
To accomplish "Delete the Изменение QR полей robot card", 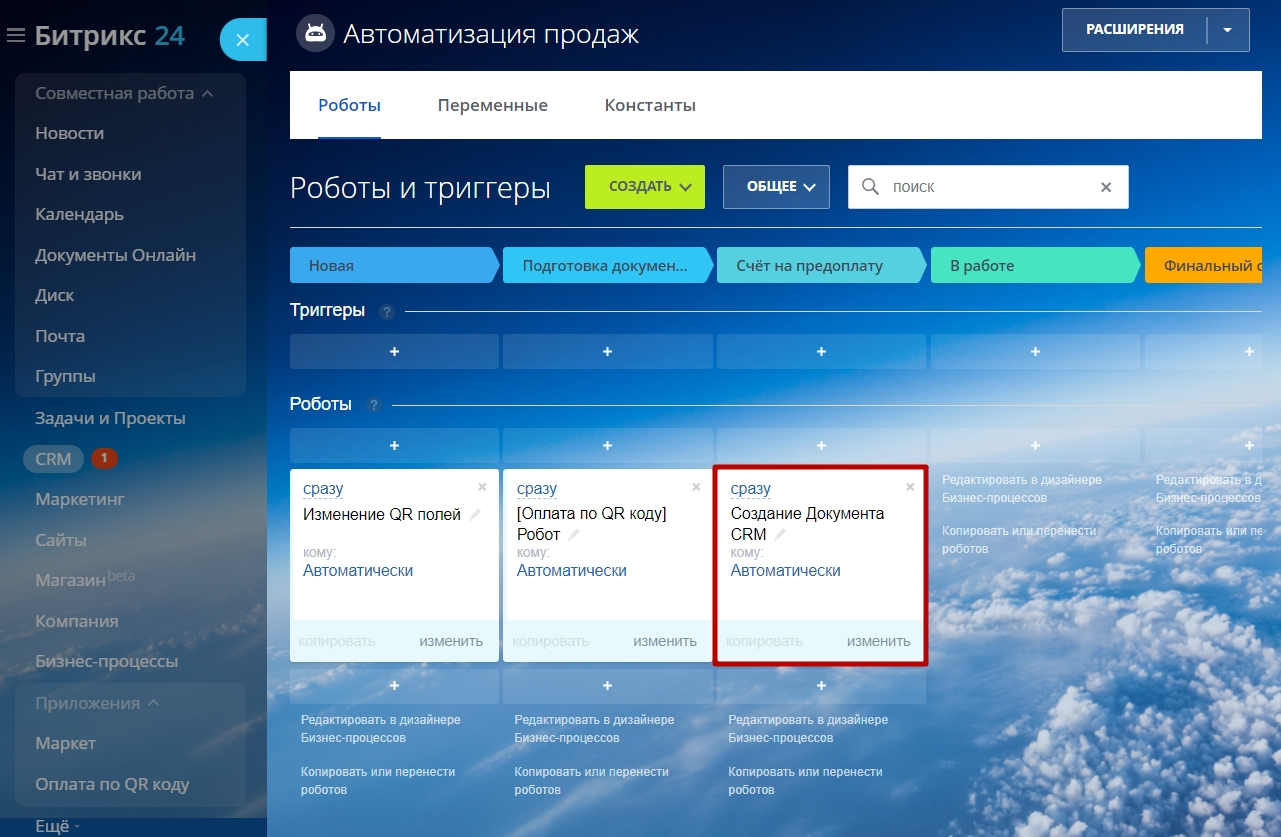I will pos(482,487).
